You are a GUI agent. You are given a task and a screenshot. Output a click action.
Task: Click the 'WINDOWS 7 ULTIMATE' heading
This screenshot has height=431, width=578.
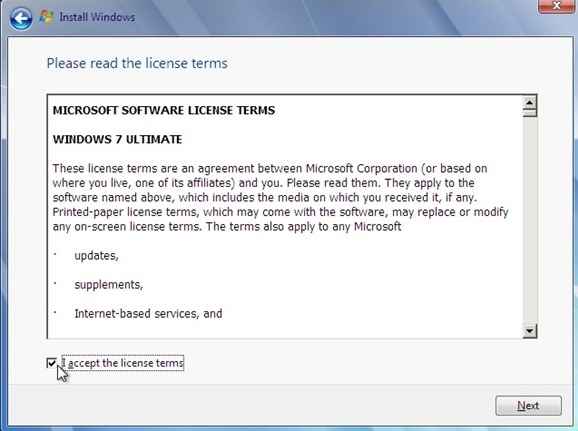tap(118, 139)
